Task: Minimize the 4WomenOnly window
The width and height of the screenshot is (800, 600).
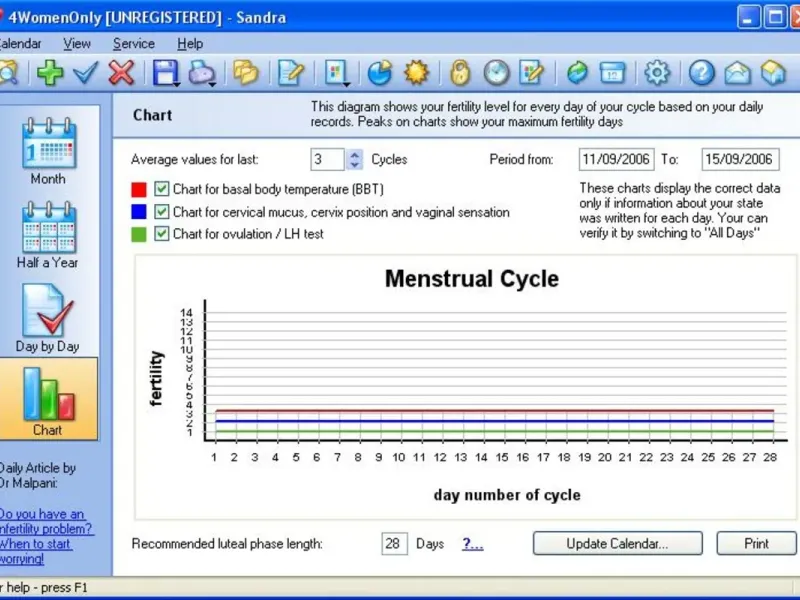Action: tap(748, 18)
